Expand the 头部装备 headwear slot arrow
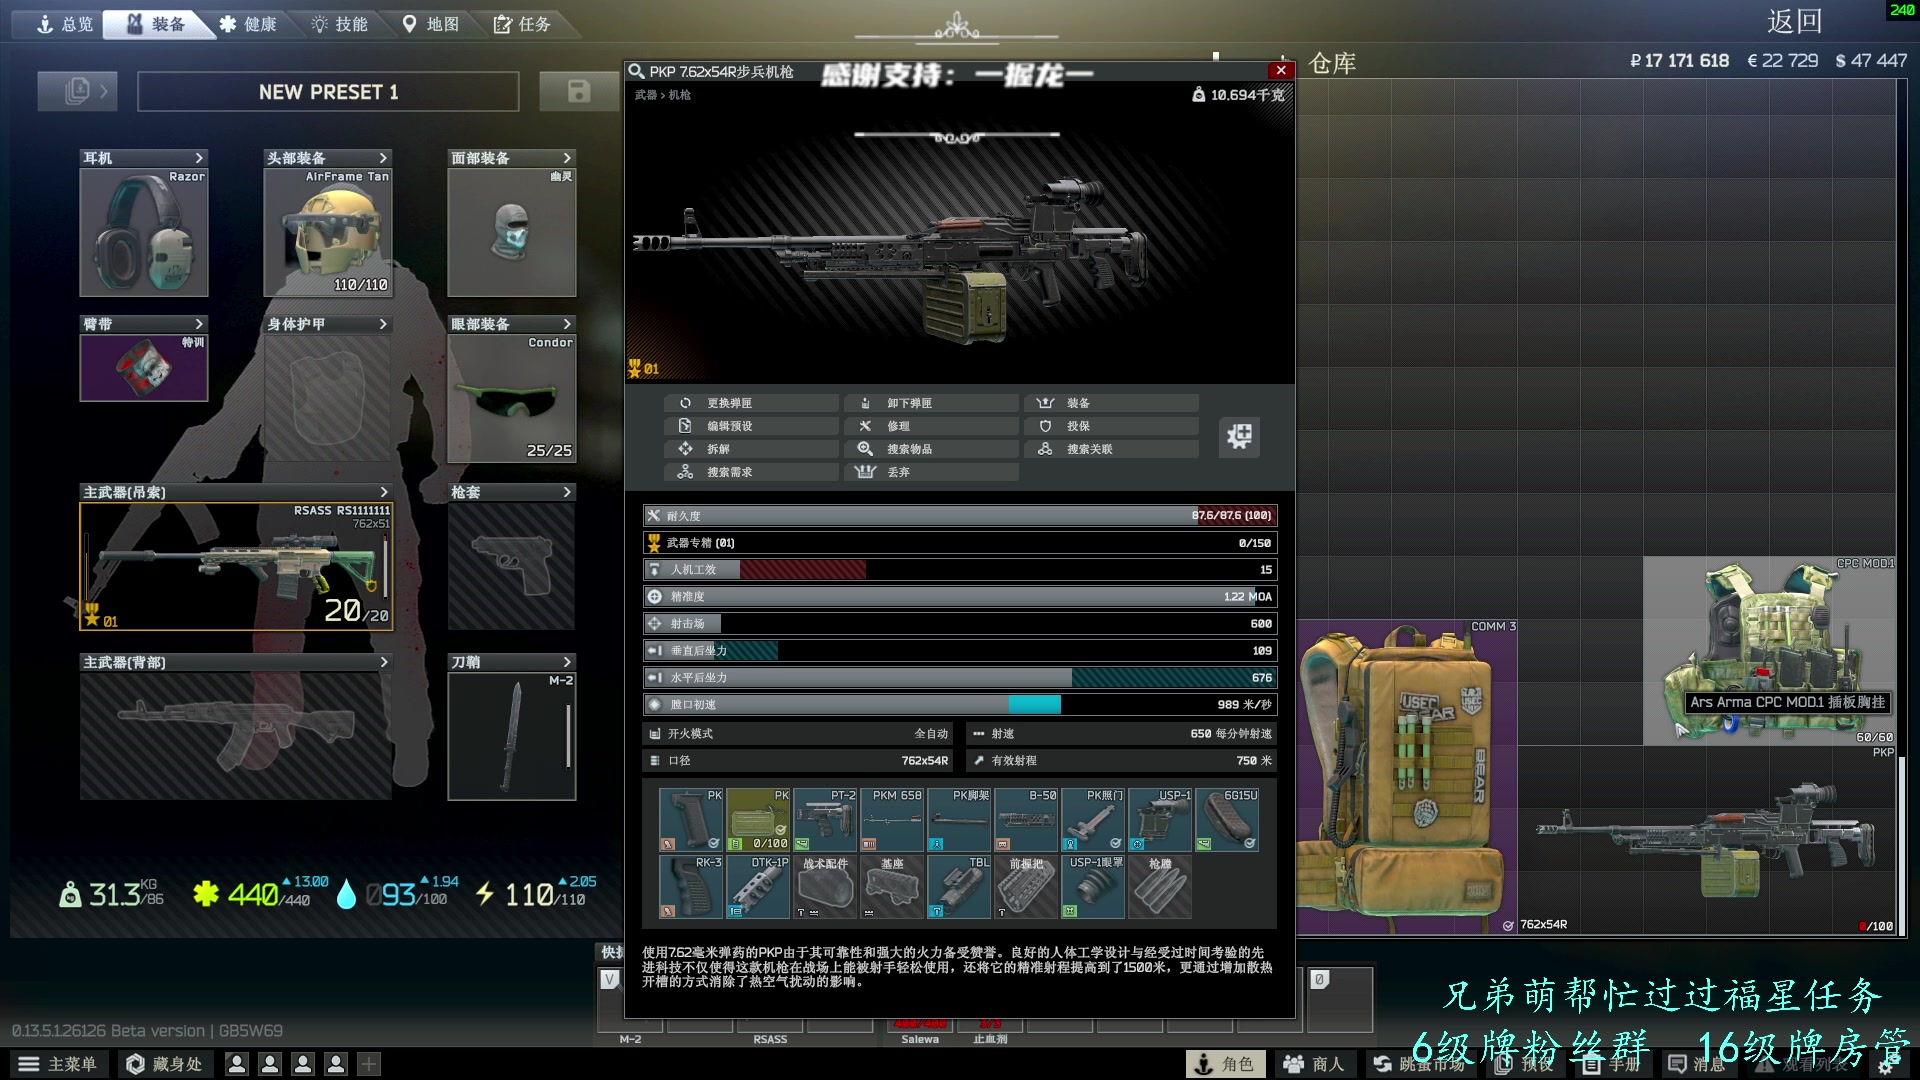This screenshot has height=1080, width=1920. (383, 158)
